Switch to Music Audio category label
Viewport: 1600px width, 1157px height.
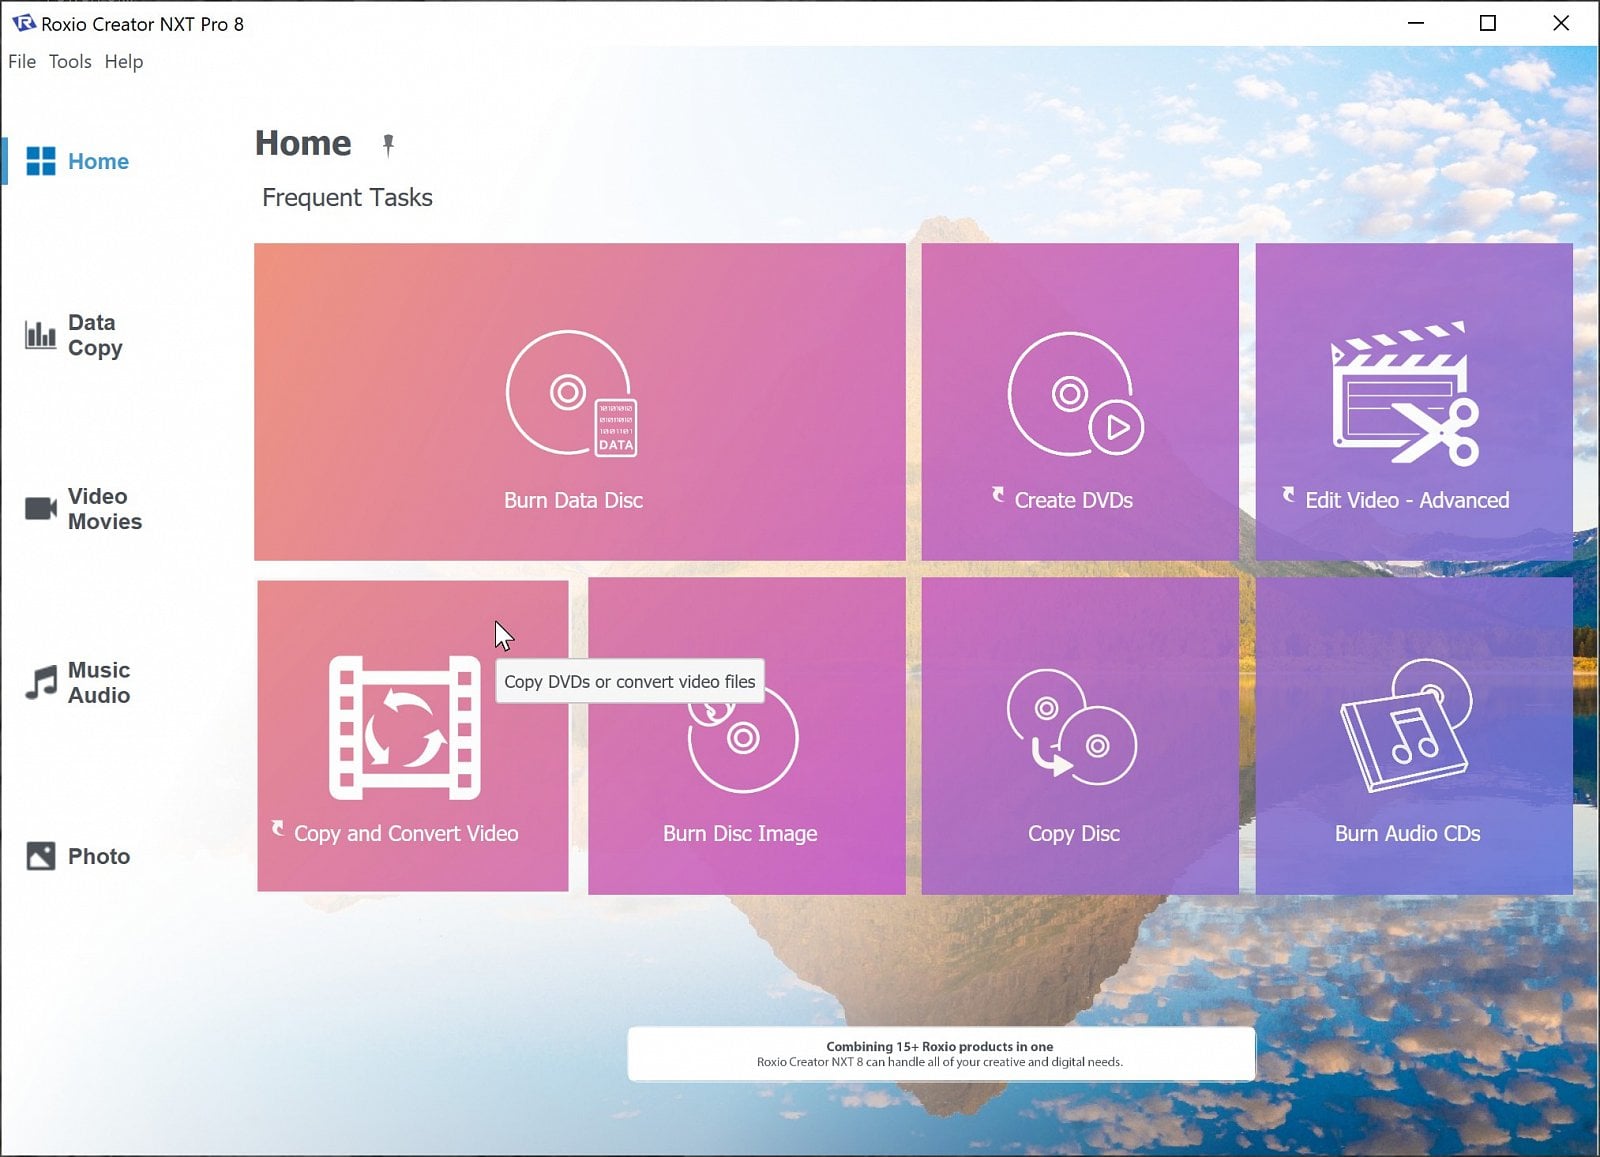[x=99, y=683]
